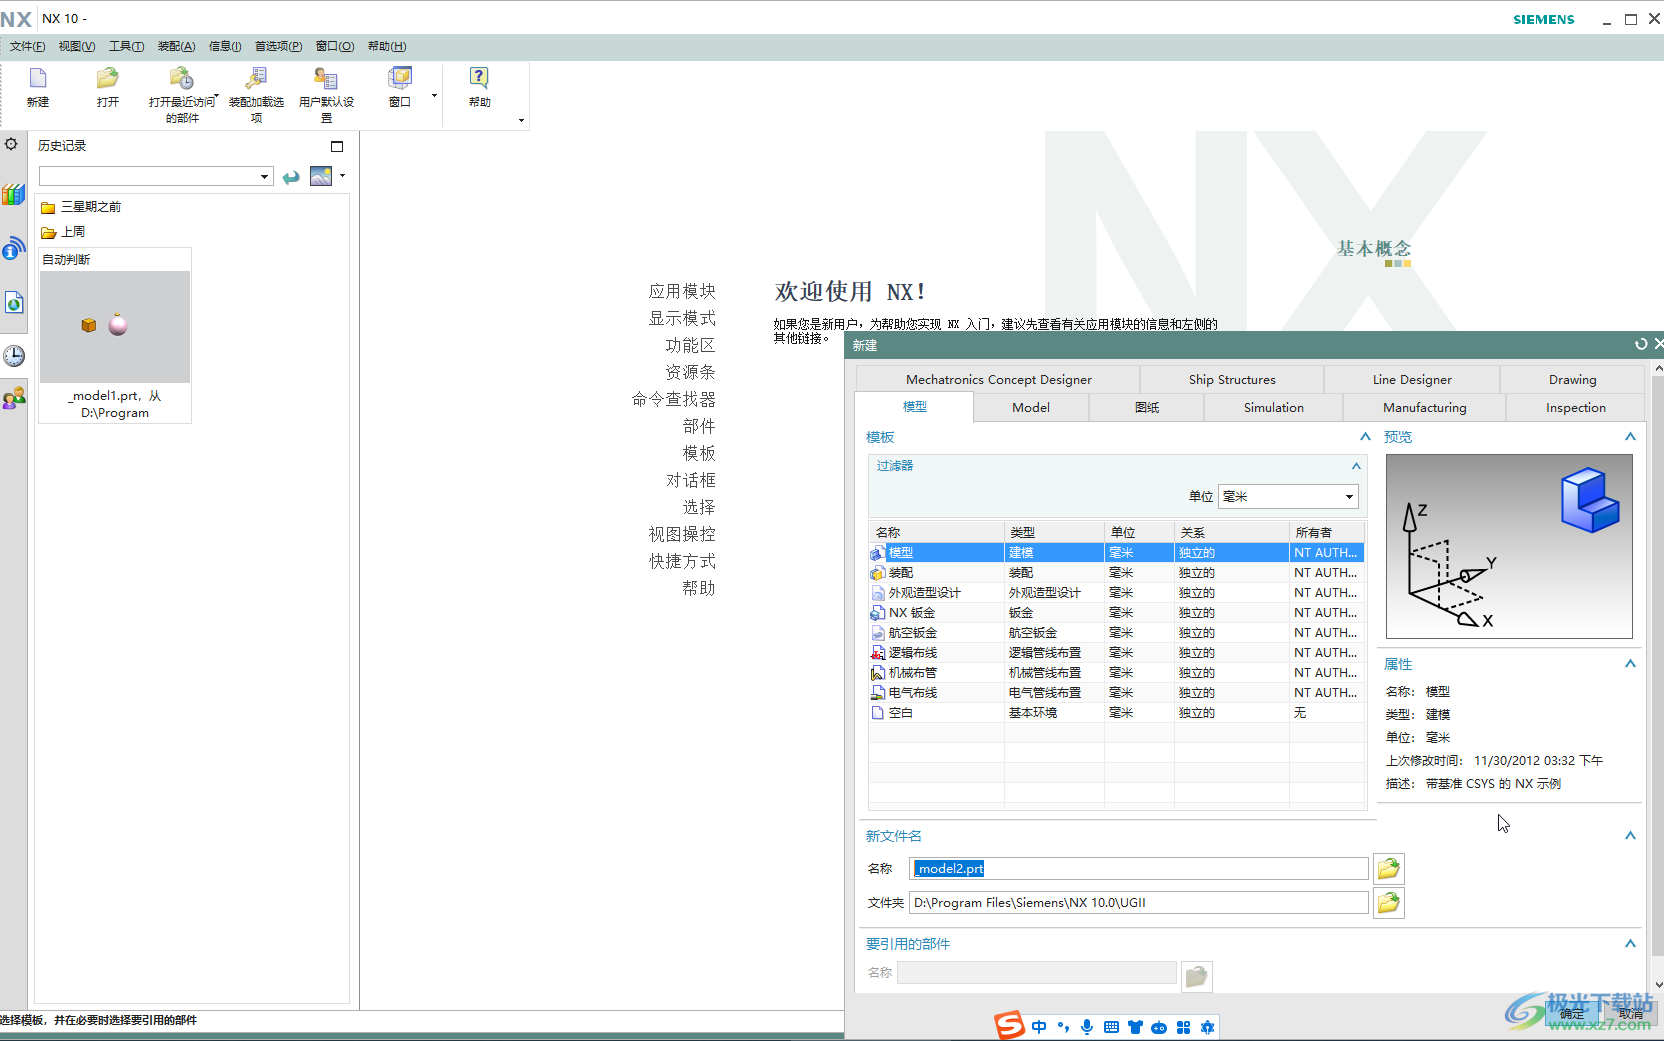1664x1041 pixels.
Task: Click the history view image icon
Action: 321,176
